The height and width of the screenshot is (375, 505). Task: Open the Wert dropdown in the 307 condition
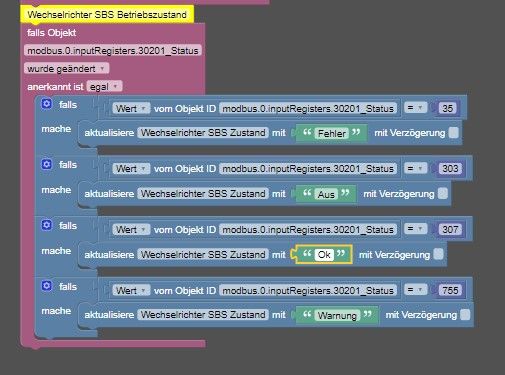pos(131,230)
